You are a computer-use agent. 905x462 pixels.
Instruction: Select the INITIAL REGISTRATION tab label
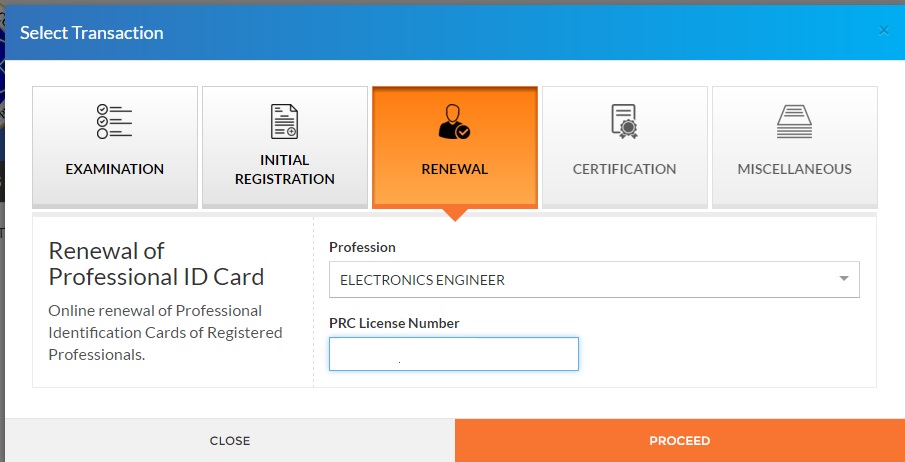click(x=285, y=169)
